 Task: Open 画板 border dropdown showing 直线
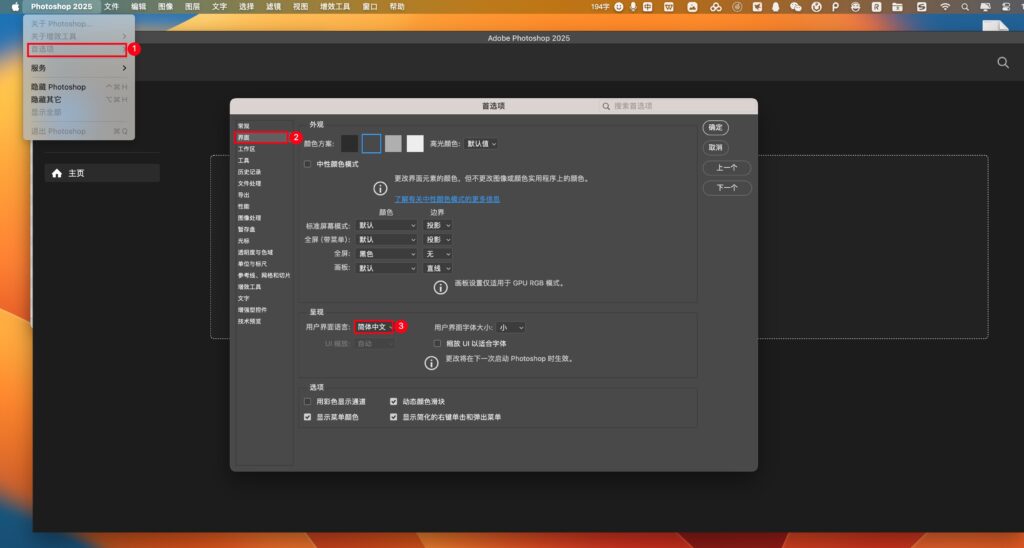click(438, 268)
